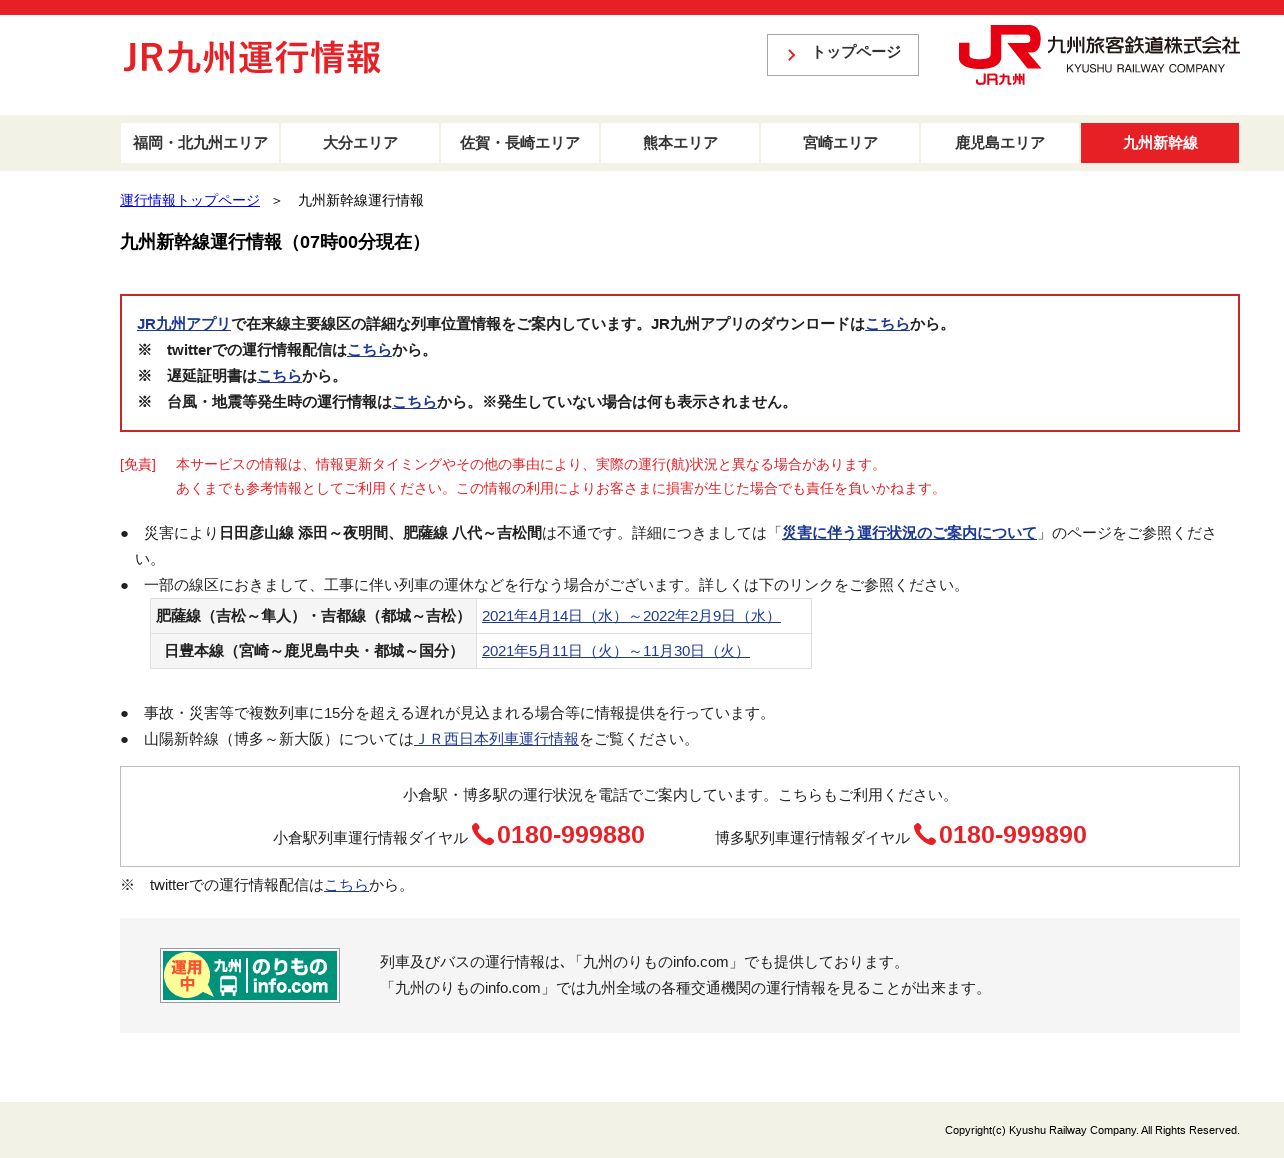The width and height of the screenshot is (1284, 1158).
Task: Click the 小倉駅列車運行情報ダイヤル label
Action: tap(370, 838)
